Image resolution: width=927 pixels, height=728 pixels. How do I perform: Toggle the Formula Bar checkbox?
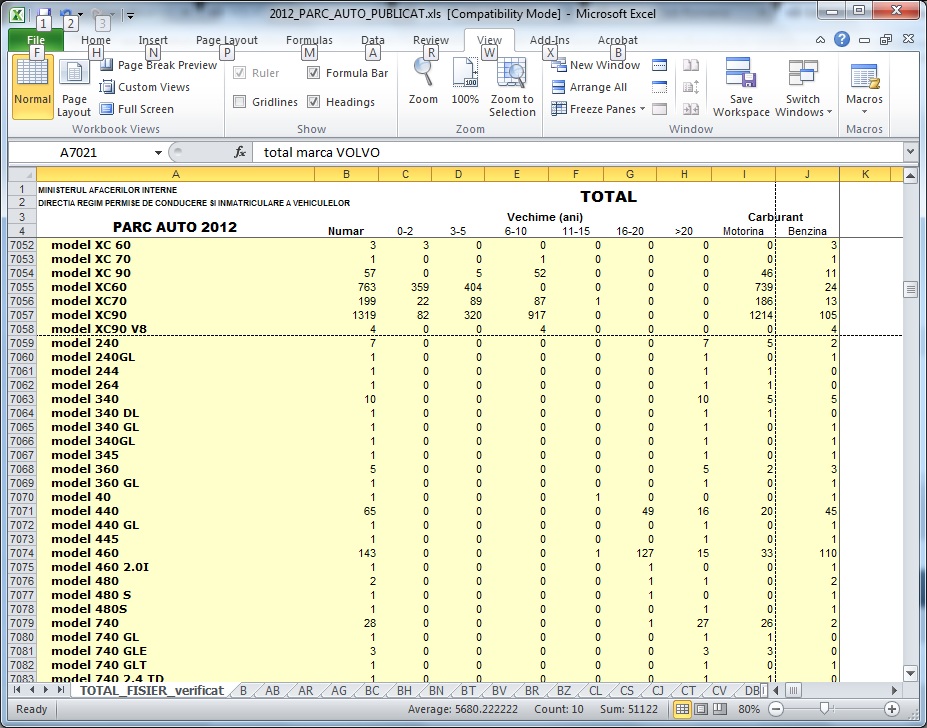[313, 73]
